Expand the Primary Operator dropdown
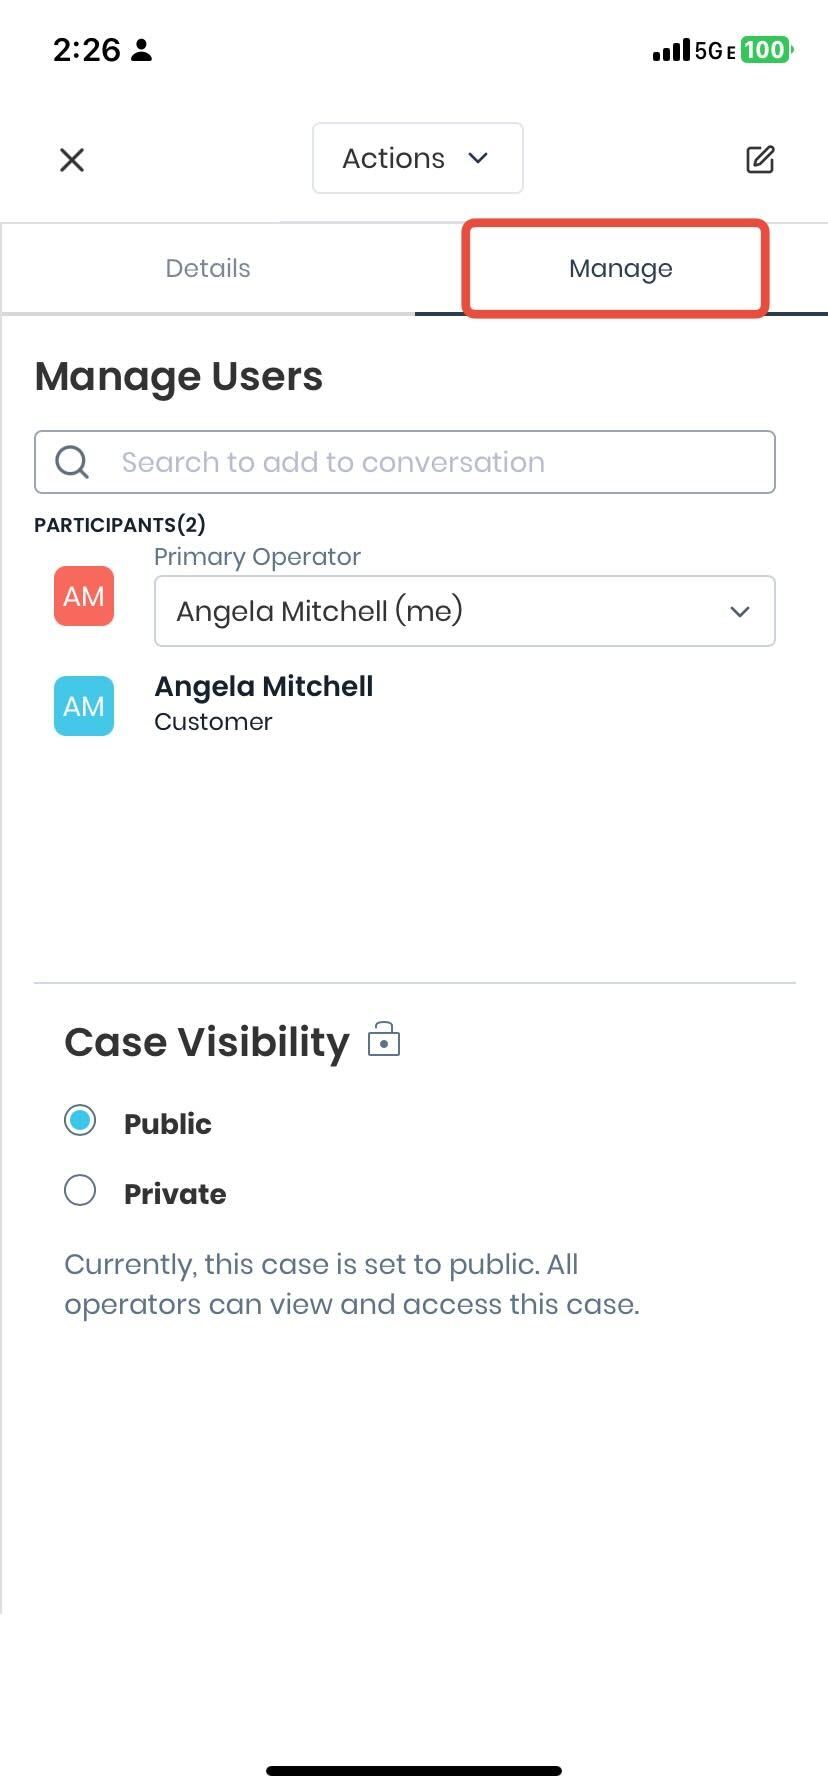The image size is (828, 1792). point(464,611)
